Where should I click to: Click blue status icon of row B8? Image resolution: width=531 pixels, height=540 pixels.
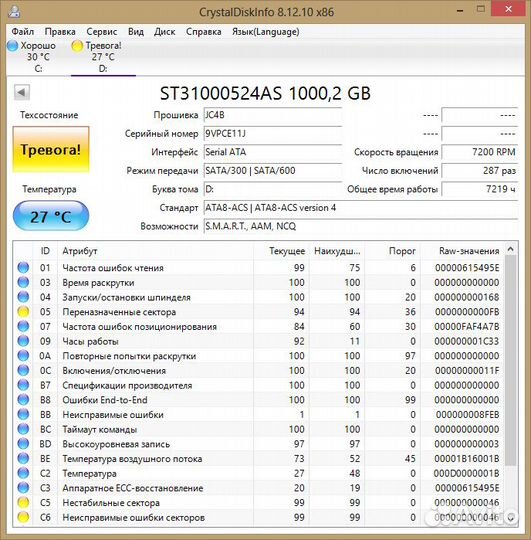[x=23, y=400]
